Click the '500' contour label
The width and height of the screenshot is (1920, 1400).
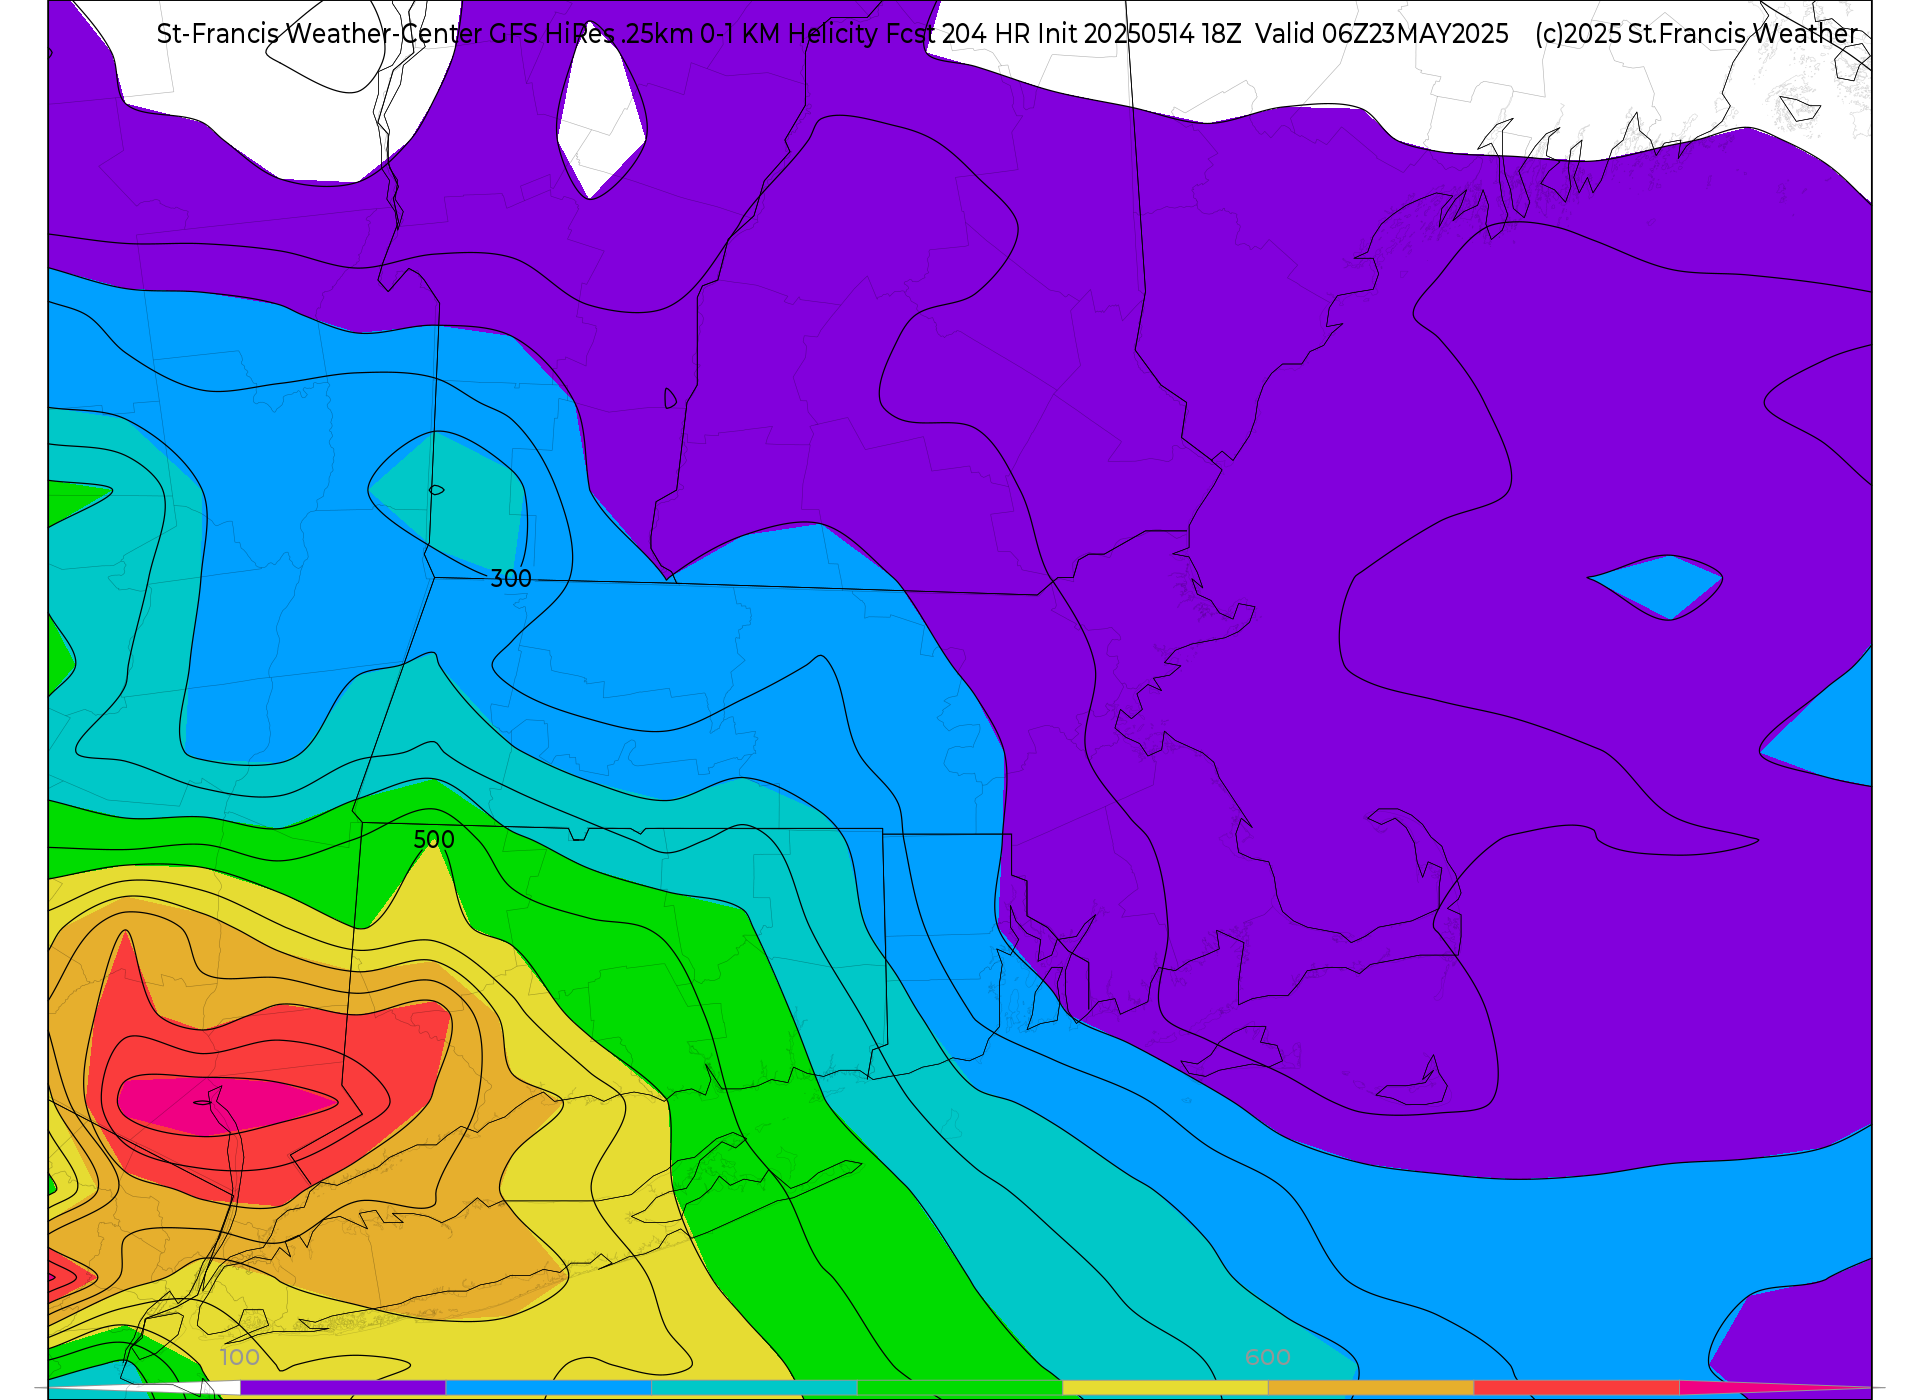(x=434, y=840)
